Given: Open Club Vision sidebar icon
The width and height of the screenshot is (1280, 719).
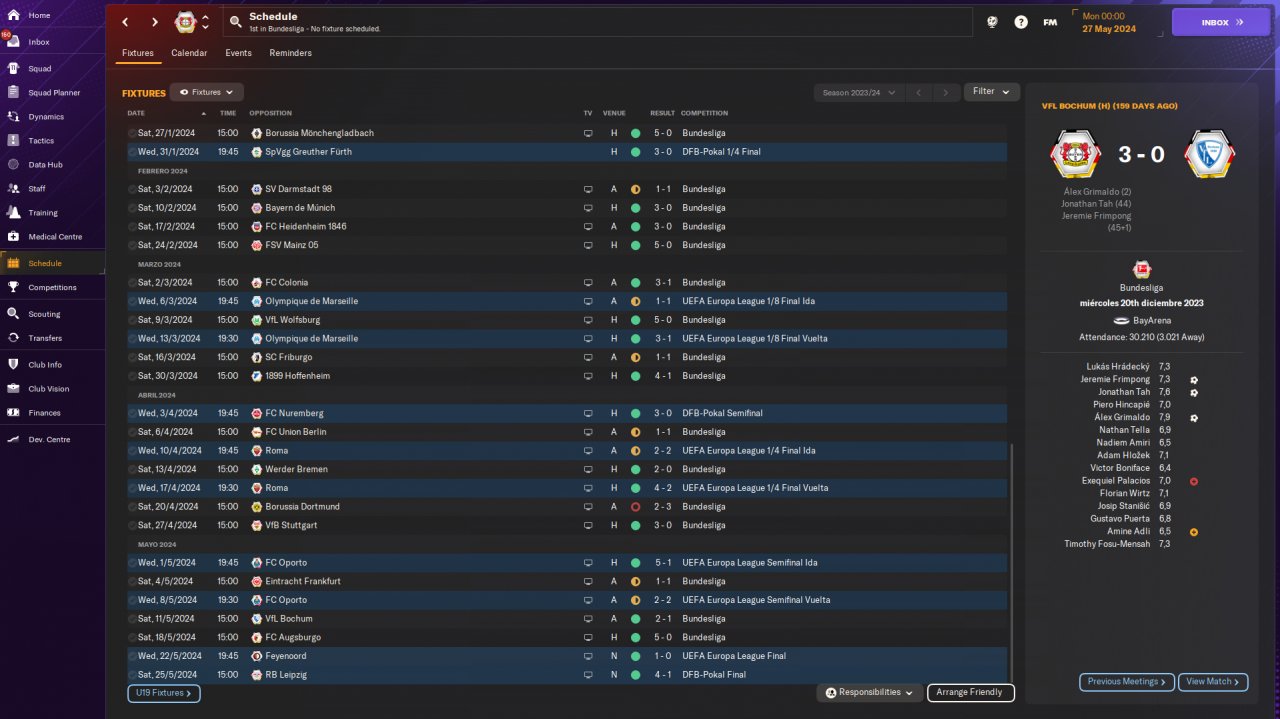Looking at the screenshot, I should pyautogui.click(x=13, y=389).
